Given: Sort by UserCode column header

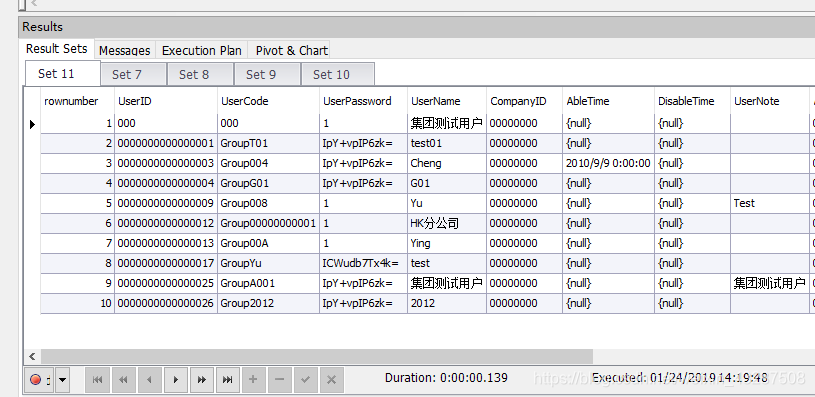Looking at the screenshot, I should pyautogui.click(x=268, y=101).
